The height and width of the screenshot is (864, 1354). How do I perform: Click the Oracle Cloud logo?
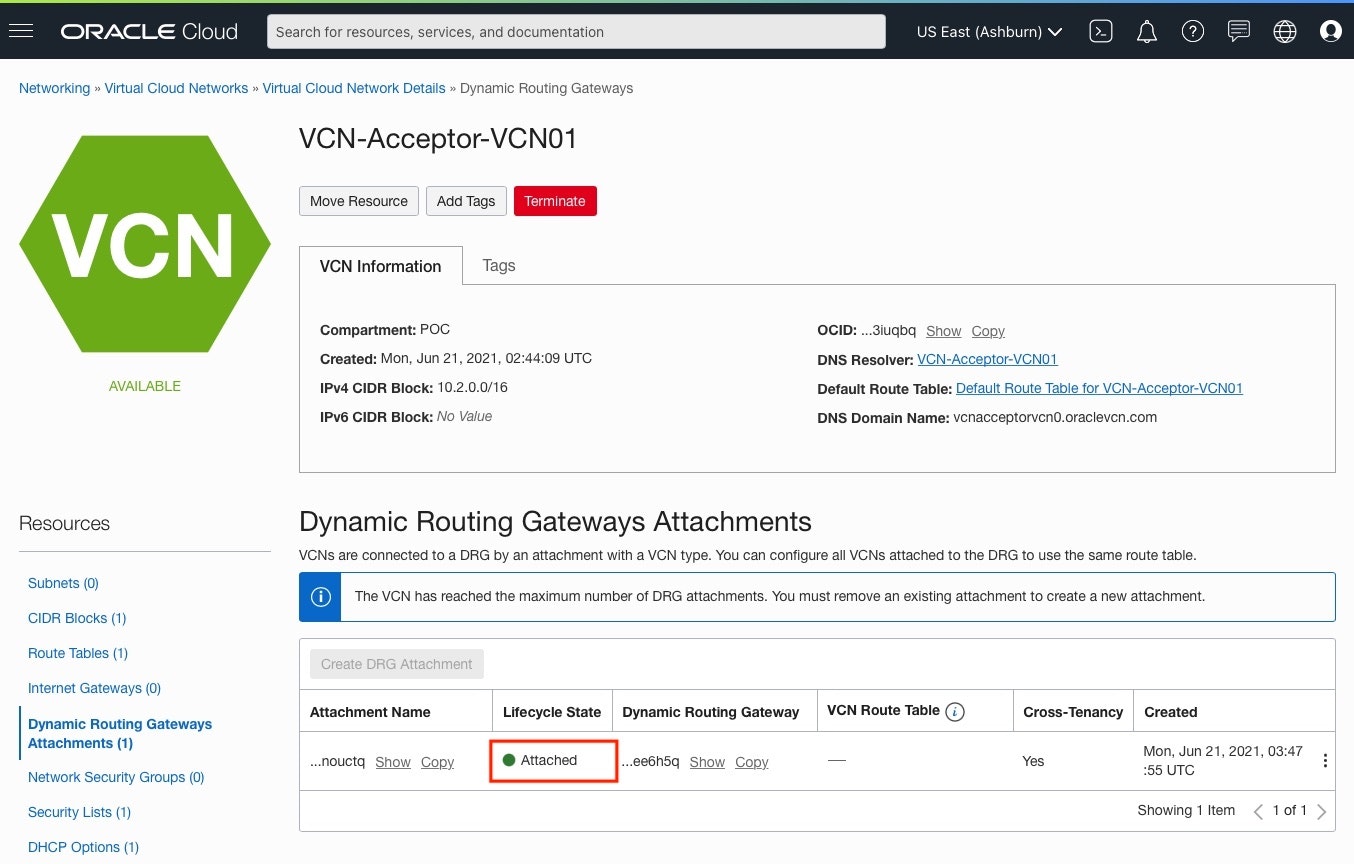[x=149, y=32]
